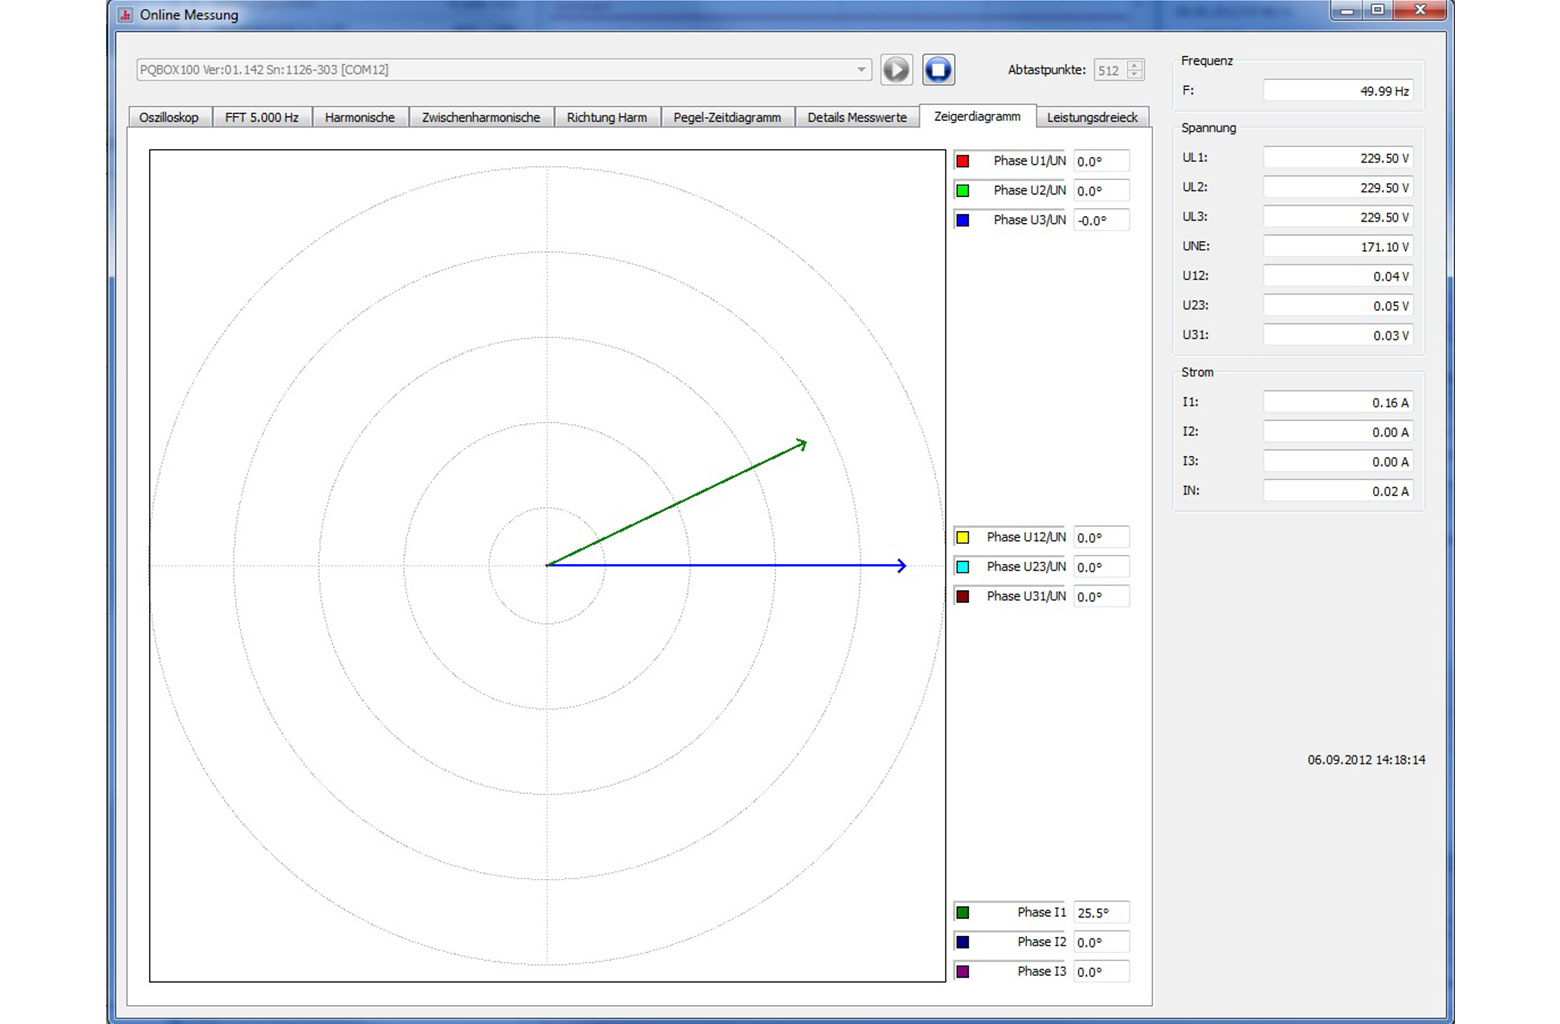1560x1024 pixels.
Task: Click the U23 0.05 V field
Action: coord(1338,306)
